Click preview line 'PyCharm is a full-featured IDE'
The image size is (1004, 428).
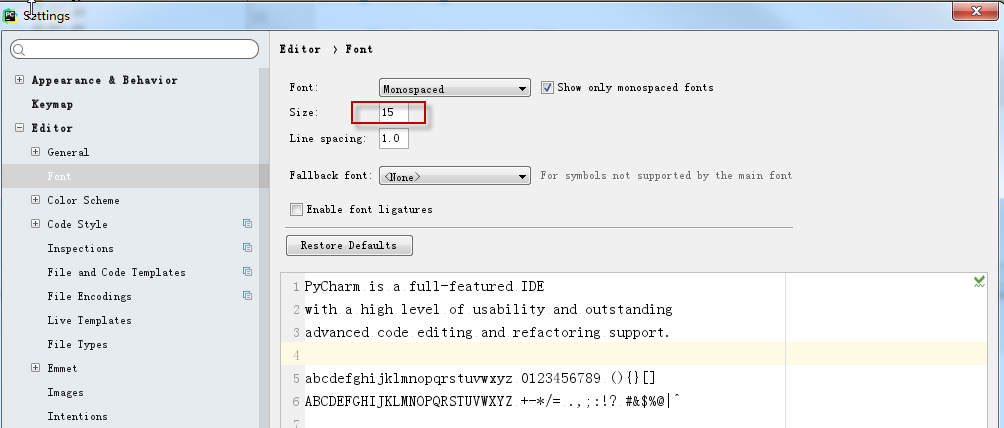(x=425, y=286)
